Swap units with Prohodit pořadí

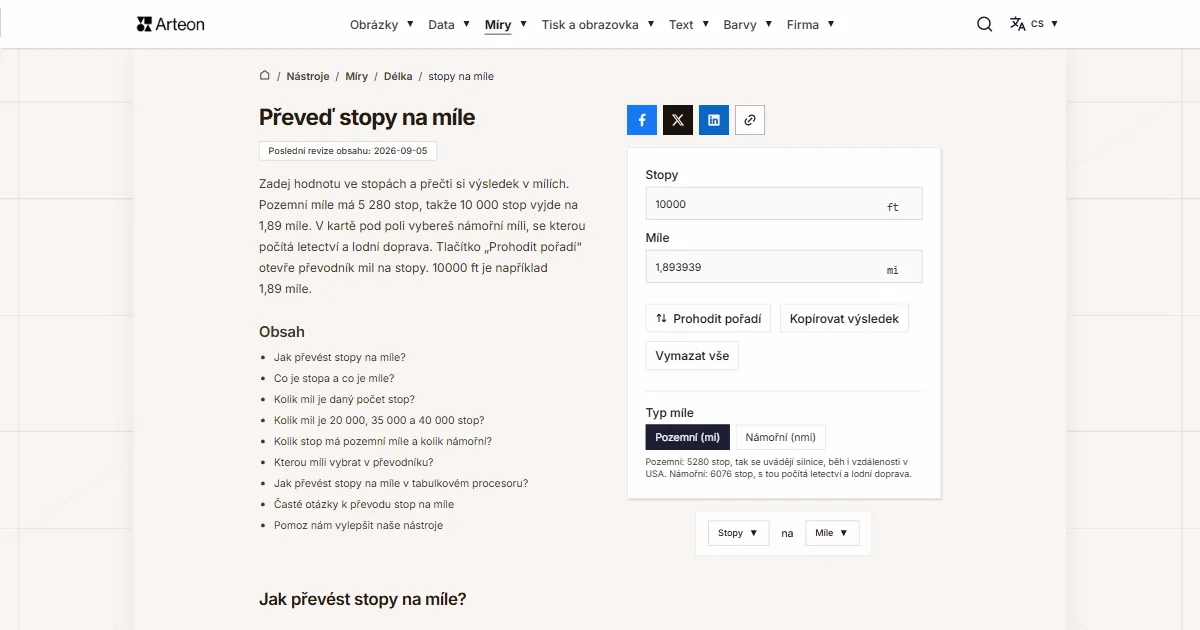pyautogui.click(x=708, y=319)
